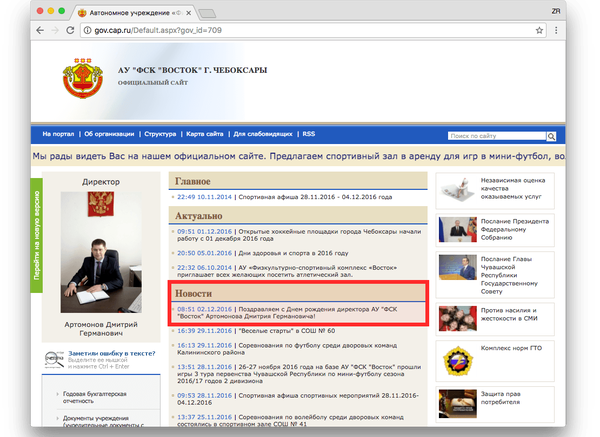
Task: Switch to Для слабовидящих version
Action: pyautogui.click(x=263, y=133)
